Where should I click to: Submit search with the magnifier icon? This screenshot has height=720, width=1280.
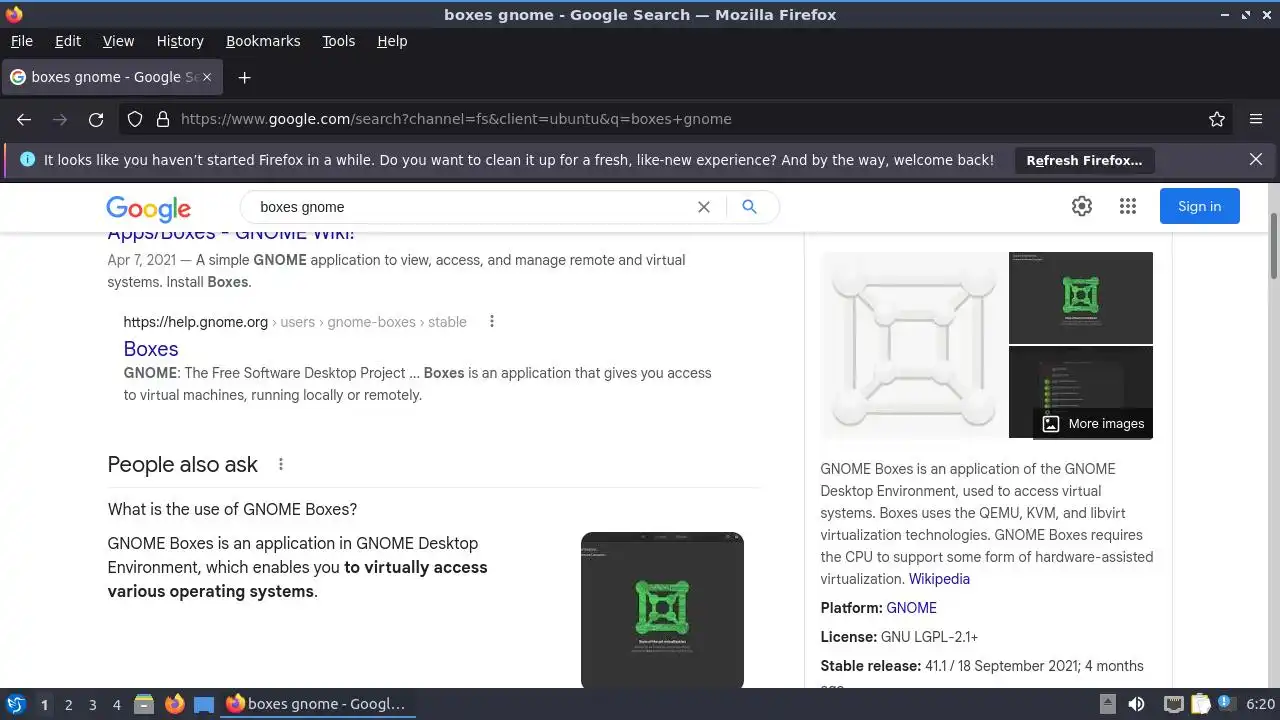(749, 207)
